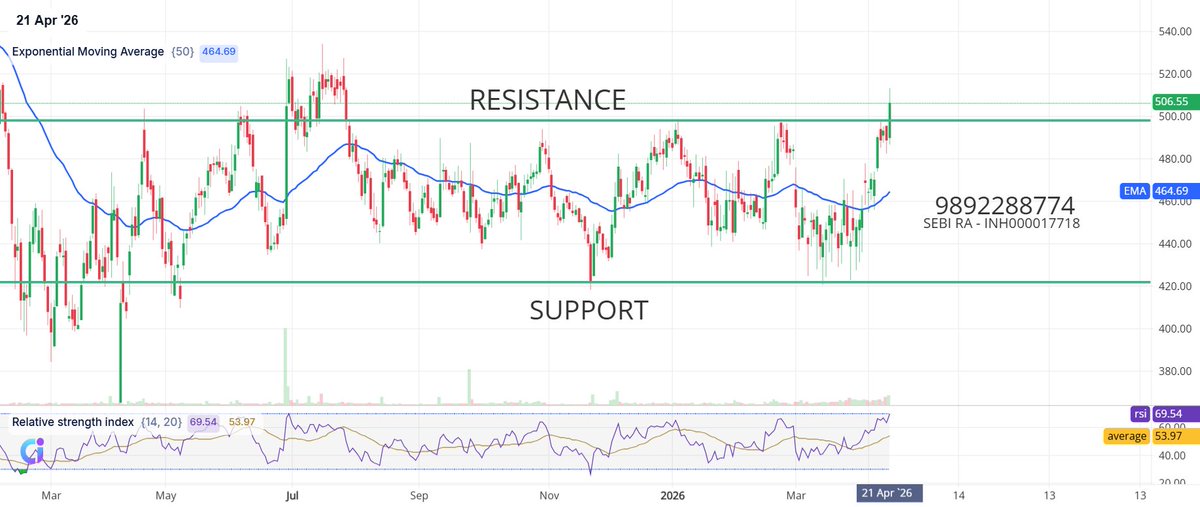Click the 464.69 value badge beside {50}

pos(219,51)
